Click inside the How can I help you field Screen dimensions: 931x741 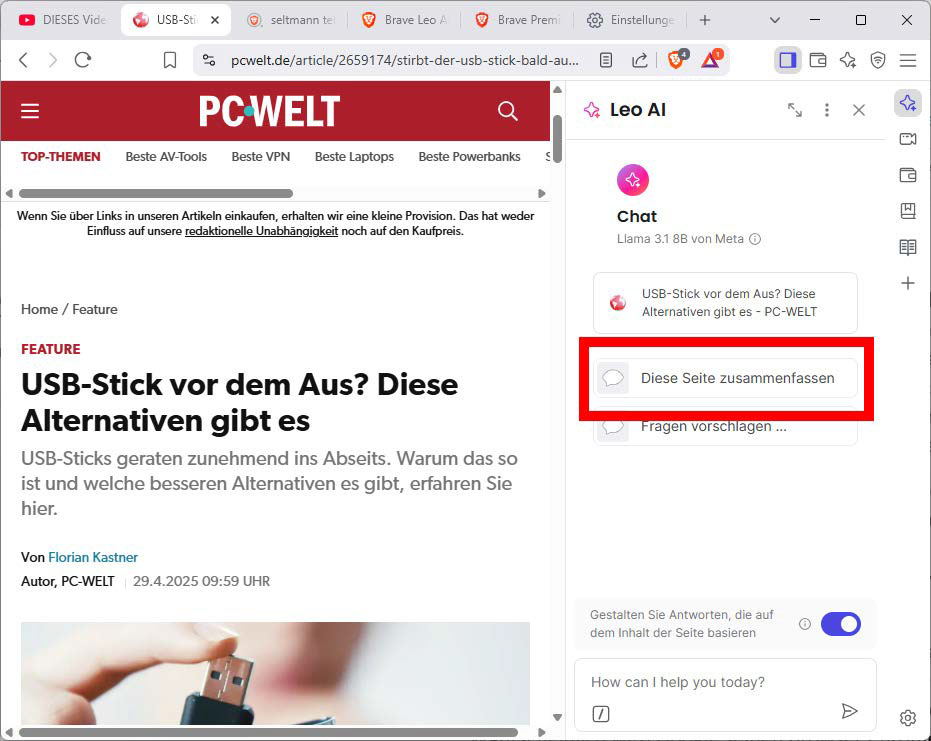point(700,681)
